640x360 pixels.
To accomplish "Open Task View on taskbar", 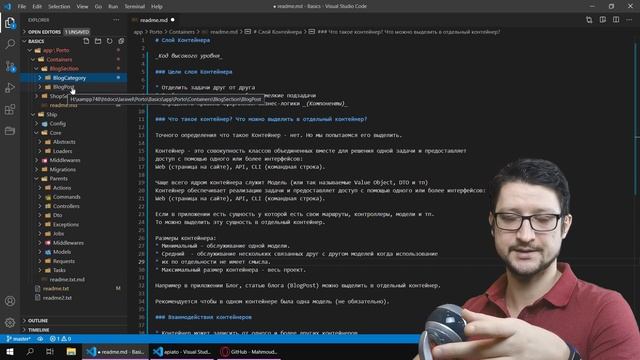I will [50, 351].
